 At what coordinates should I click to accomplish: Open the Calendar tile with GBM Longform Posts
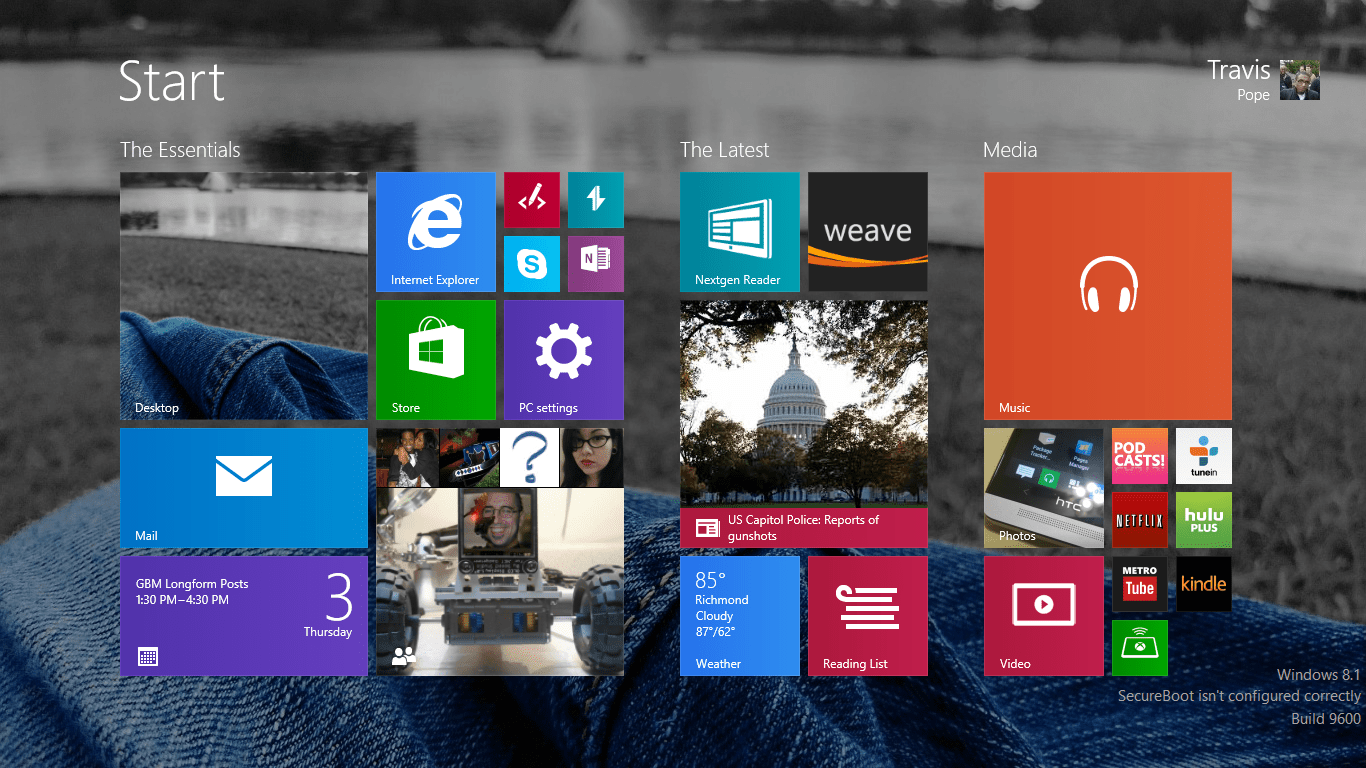243,616
